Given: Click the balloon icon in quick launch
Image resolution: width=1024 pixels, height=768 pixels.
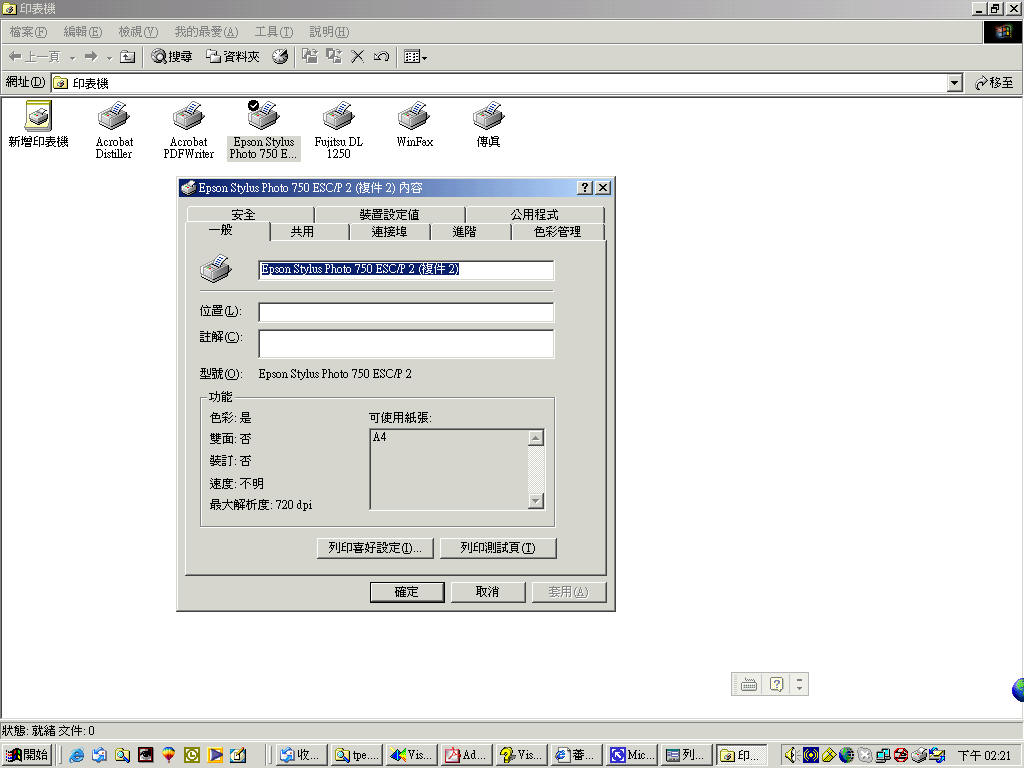Looking at the screenshot, I should pos(168,755).
